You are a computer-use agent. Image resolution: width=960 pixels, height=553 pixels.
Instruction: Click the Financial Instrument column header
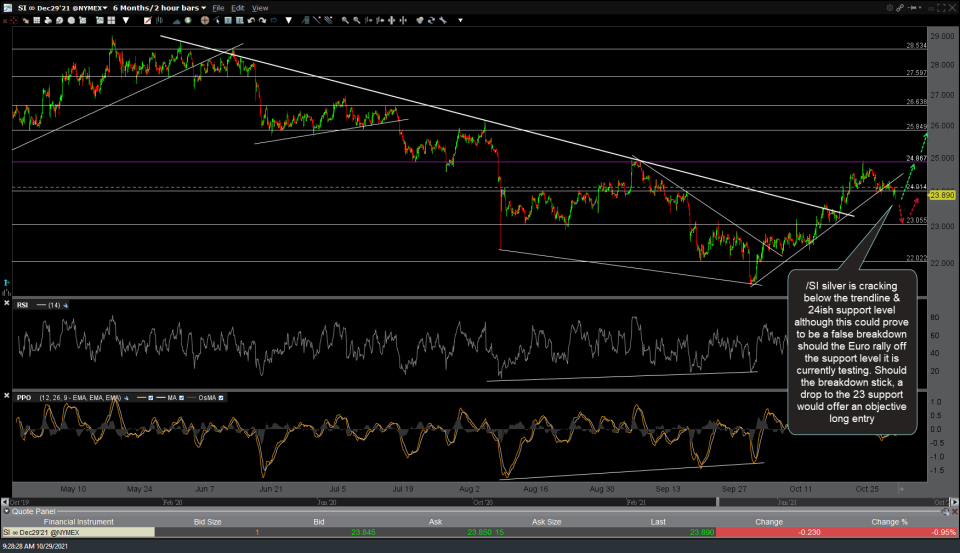tap(79, 521)
